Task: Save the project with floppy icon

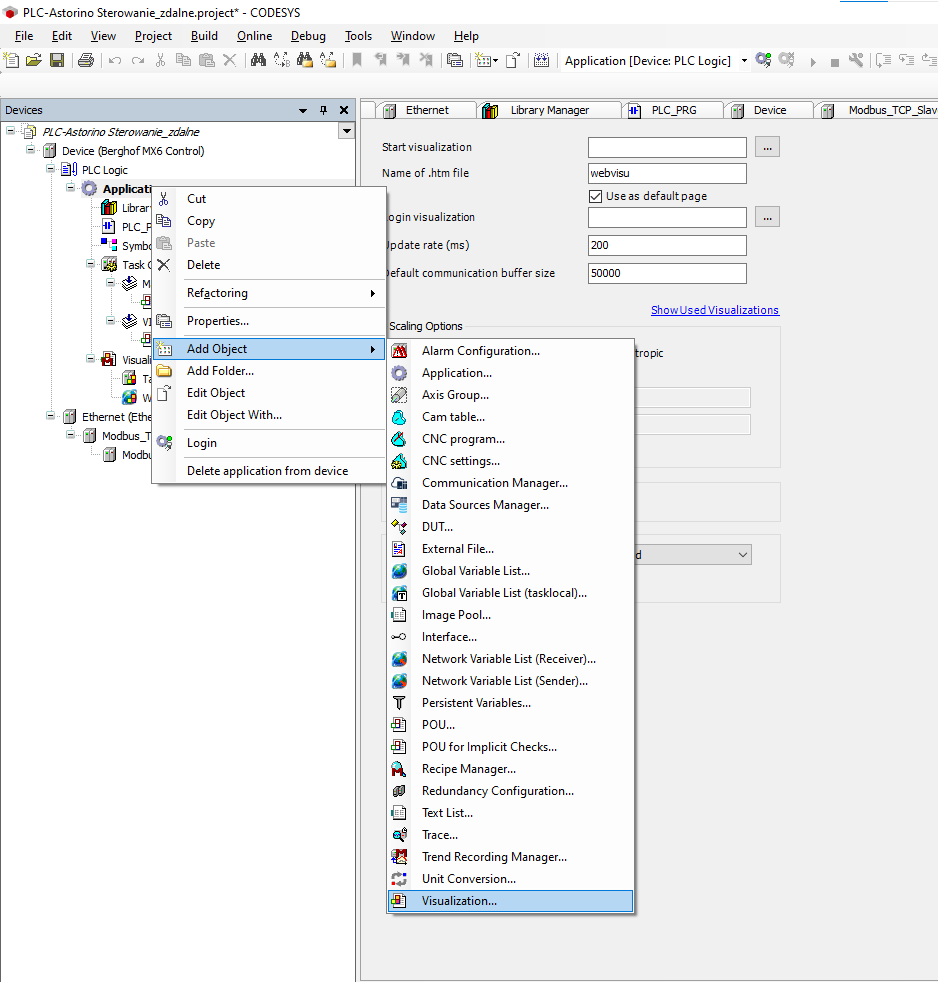Action: [x=57, y=60]
